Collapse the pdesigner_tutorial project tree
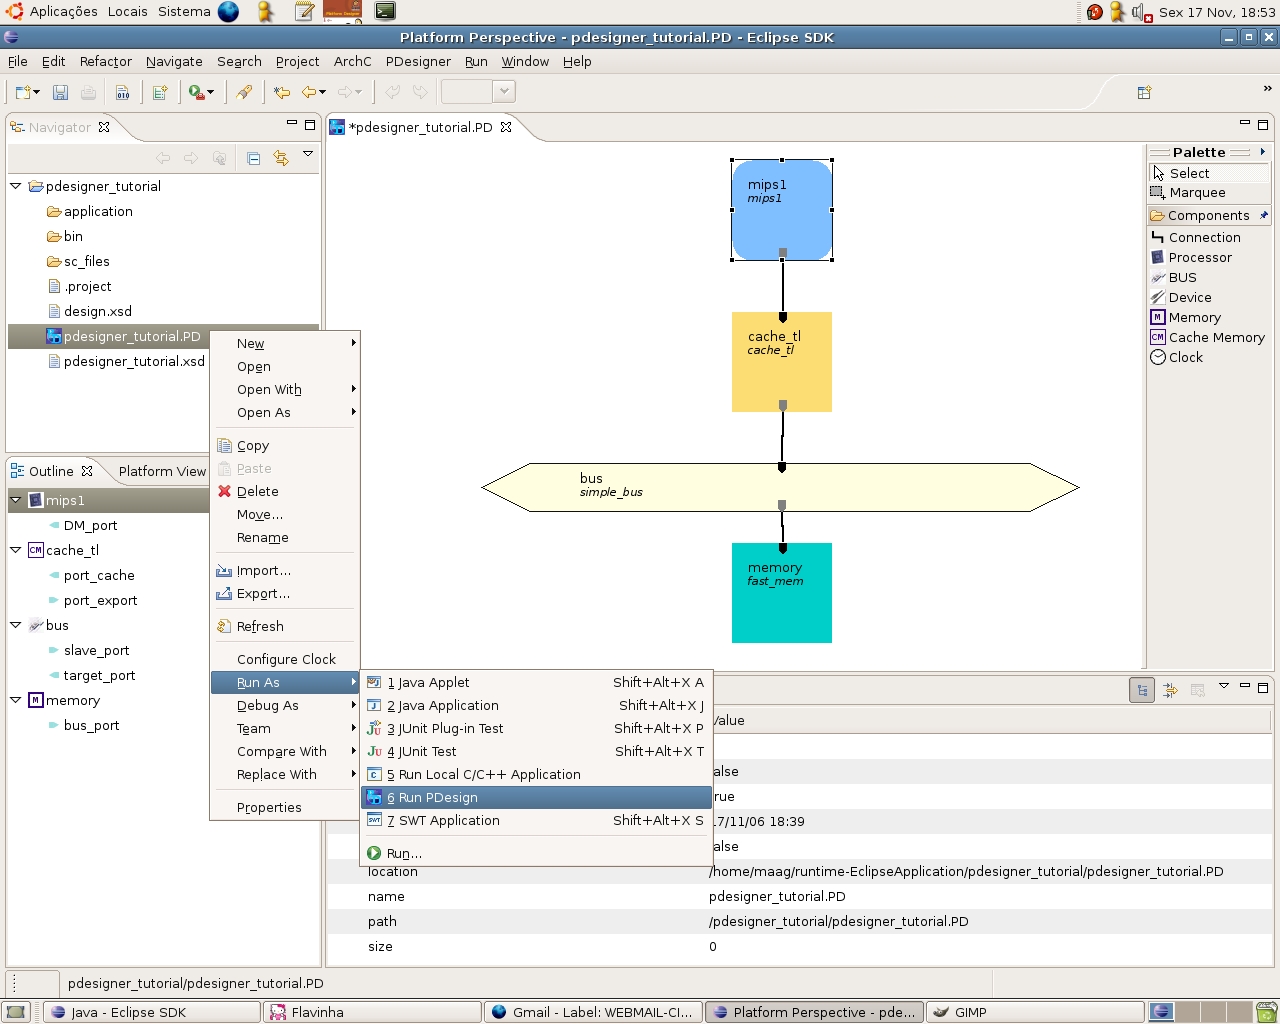 coord(16,186)
